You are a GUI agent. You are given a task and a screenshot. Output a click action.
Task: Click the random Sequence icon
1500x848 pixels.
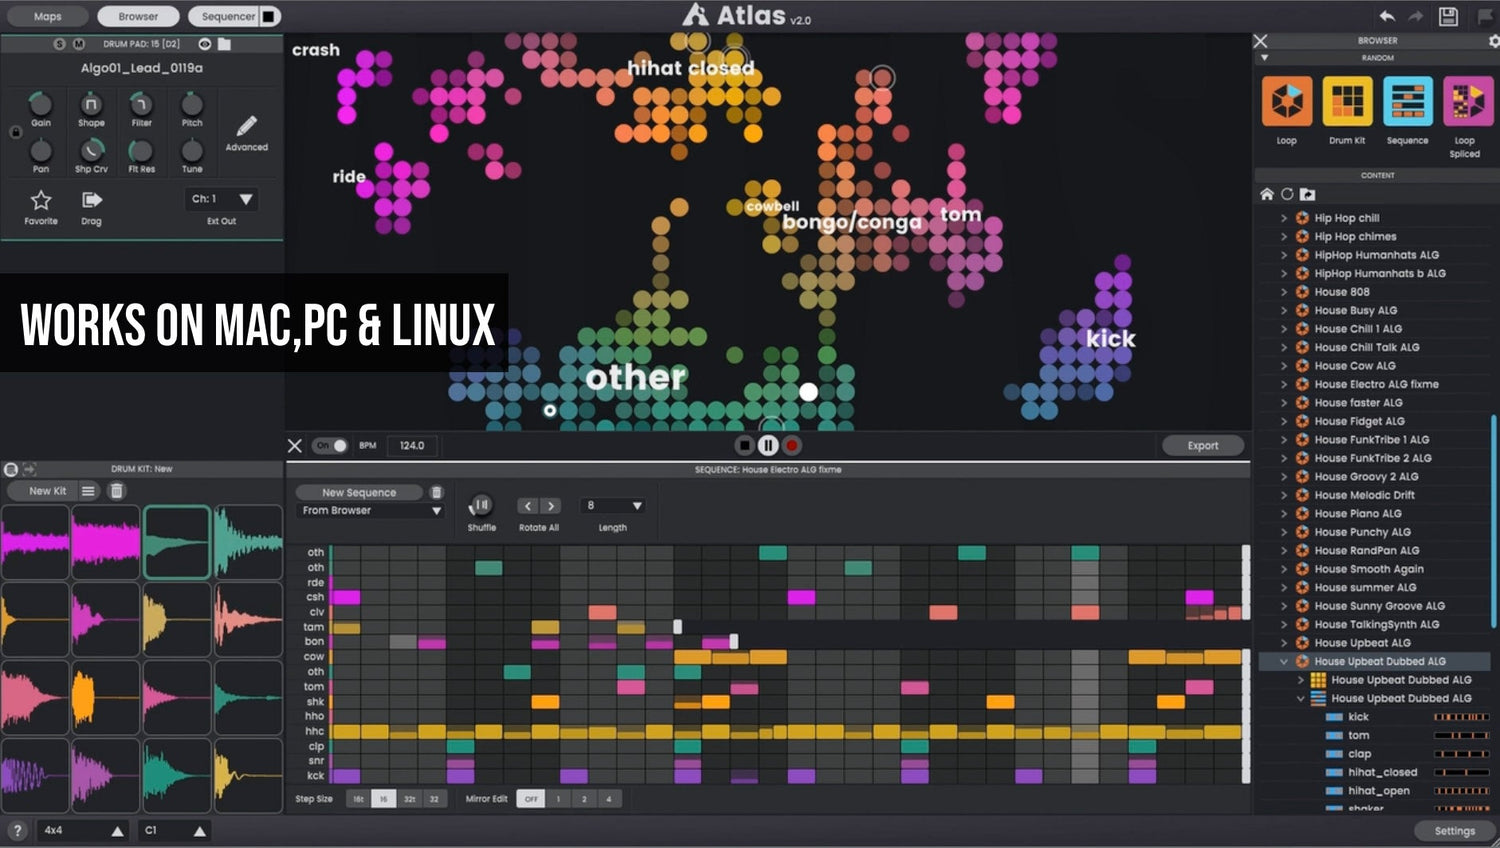(x=1407, y=102)
